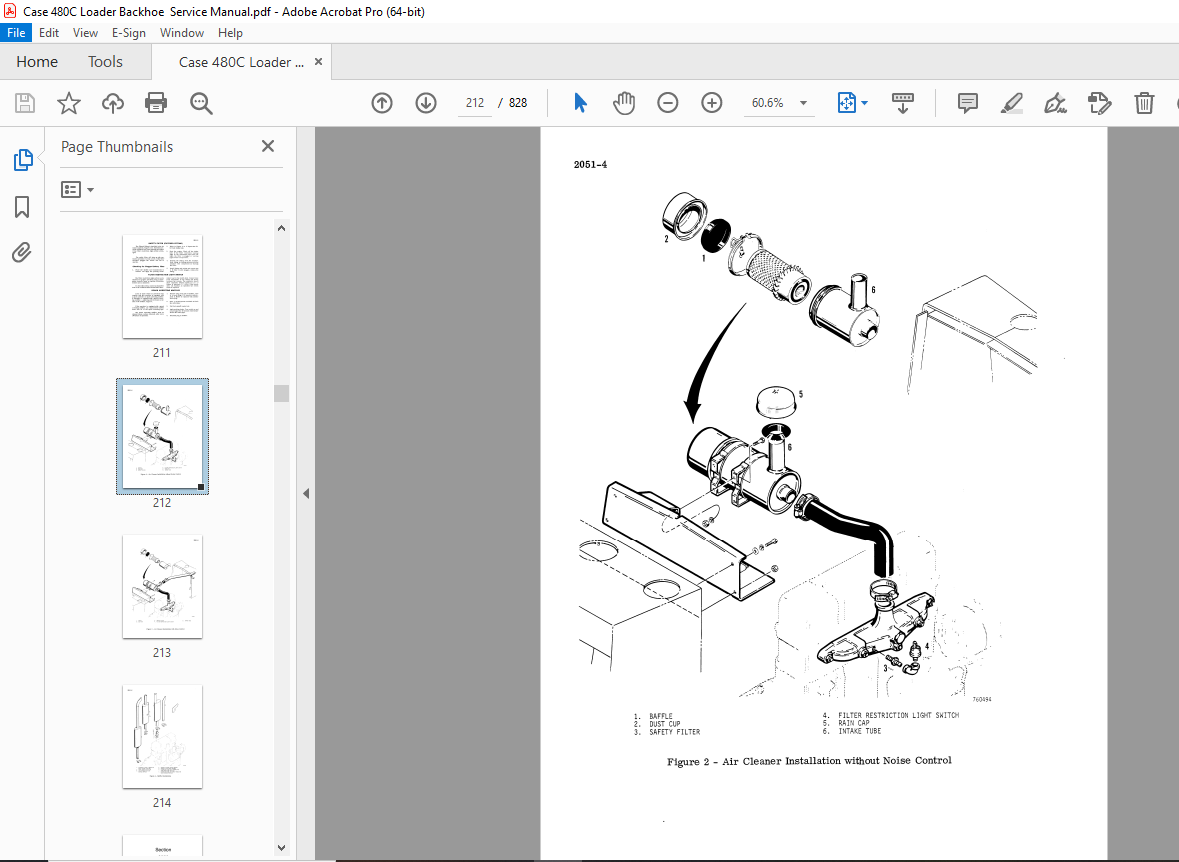Close the Case 480C Loader tab
The height and width of the screenshot is (862, 1179).
click(318, 62)
